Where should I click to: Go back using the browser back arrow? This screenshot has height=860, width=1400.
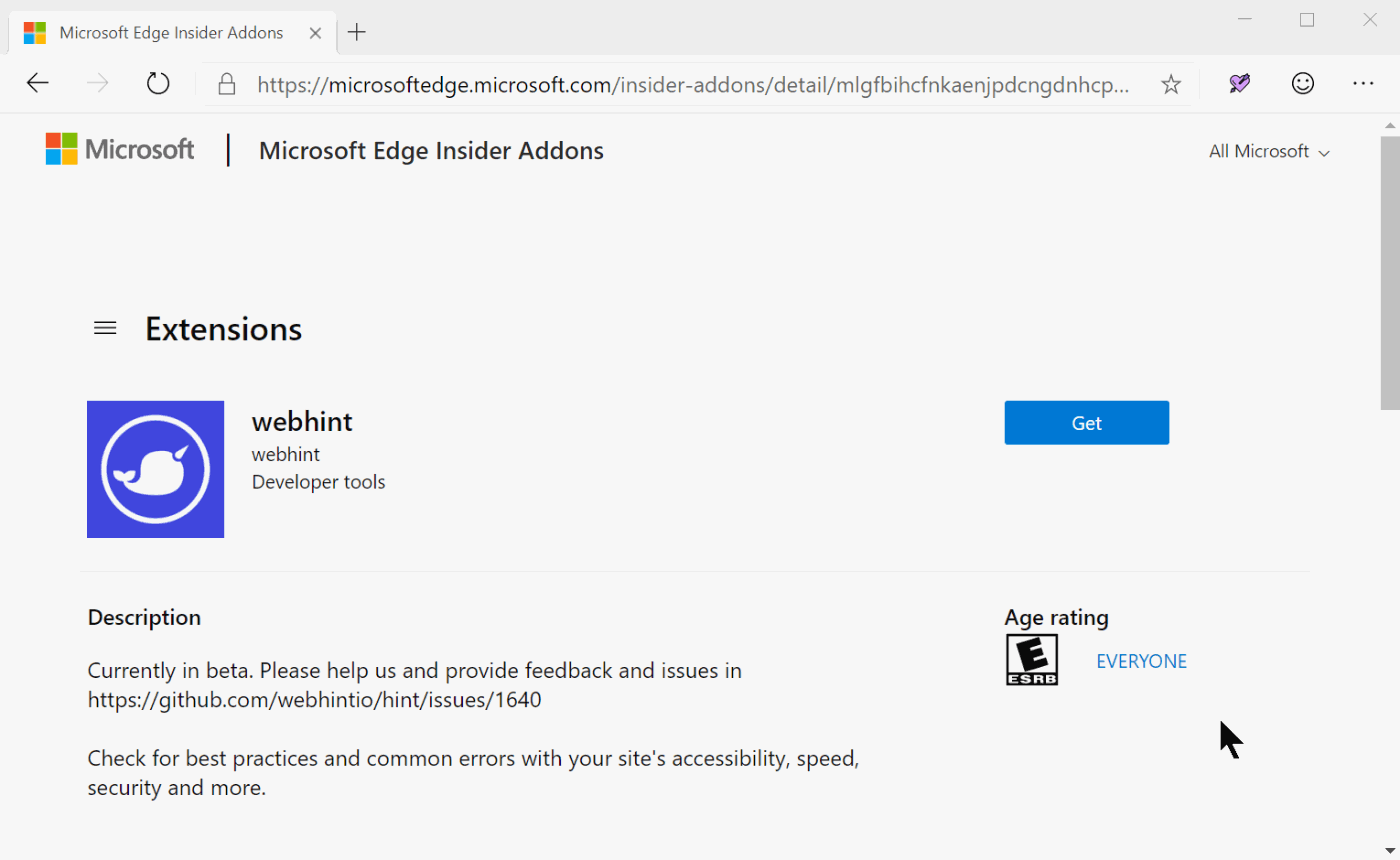[x=38, y=83]
